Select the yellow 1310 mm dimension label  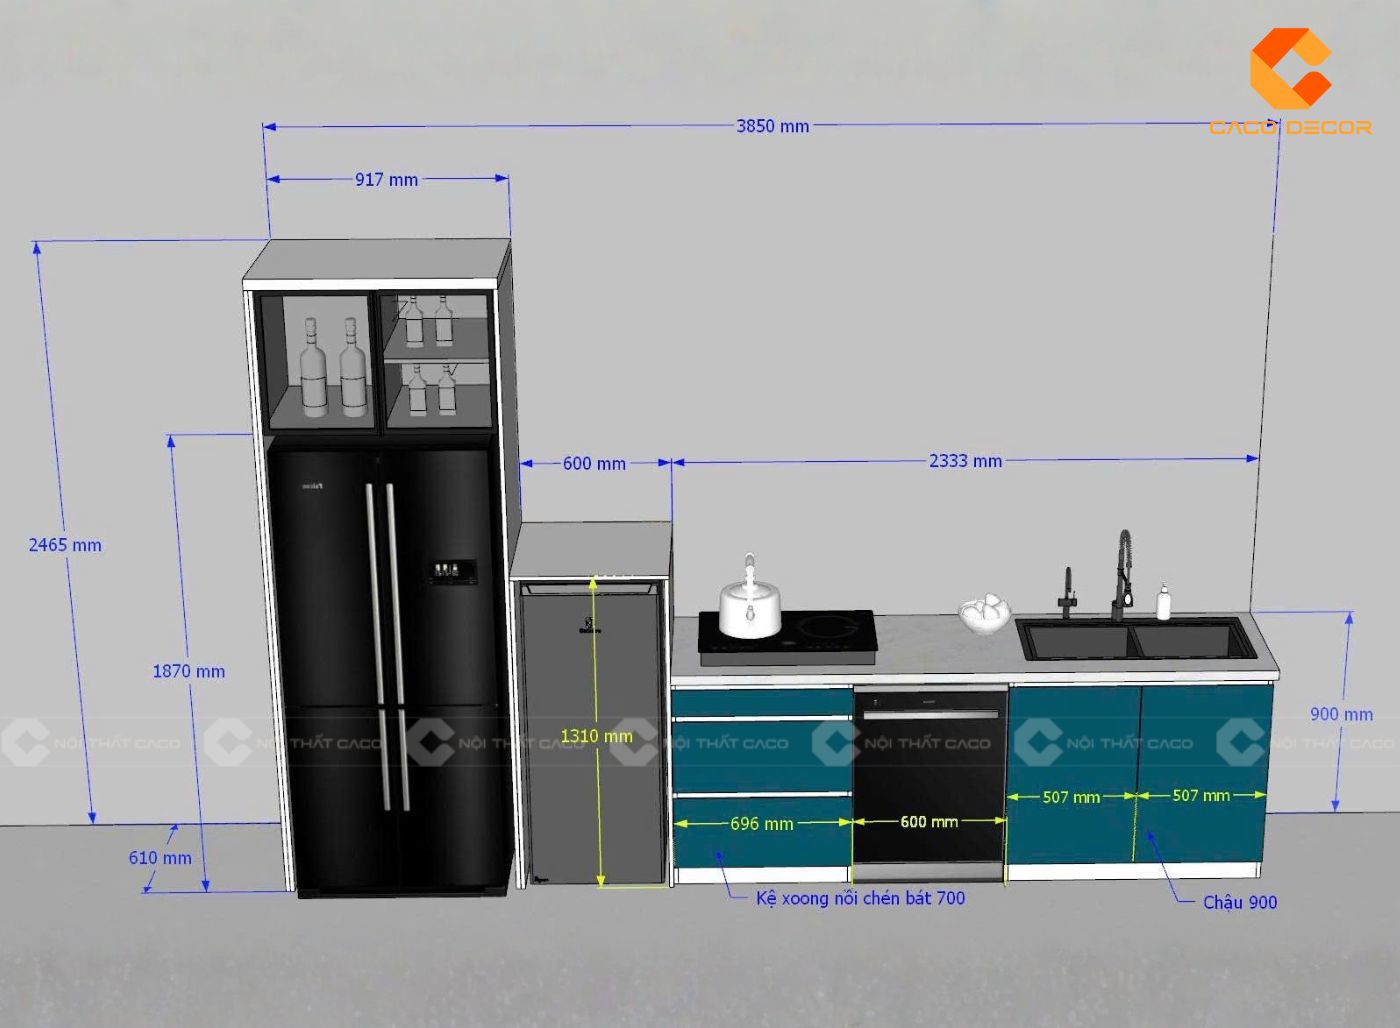tap(596, 736)
